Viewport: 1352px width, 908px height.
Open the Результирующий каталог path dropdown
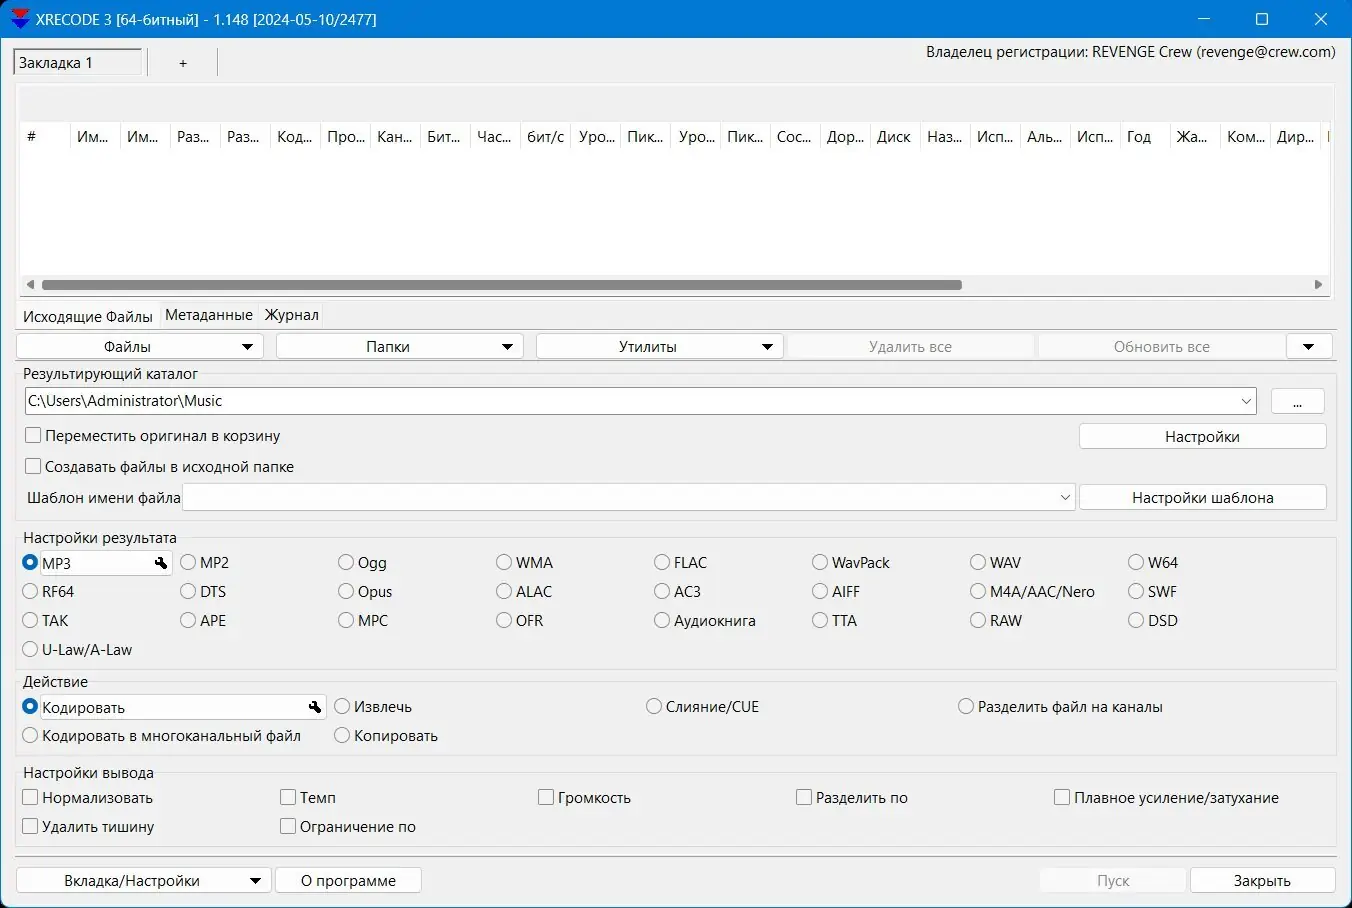click(1246, 402)
